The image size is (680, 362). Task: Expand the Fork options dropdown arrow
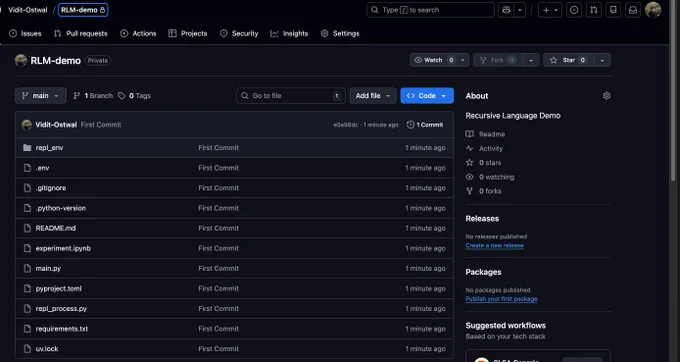tap(531, 60)
